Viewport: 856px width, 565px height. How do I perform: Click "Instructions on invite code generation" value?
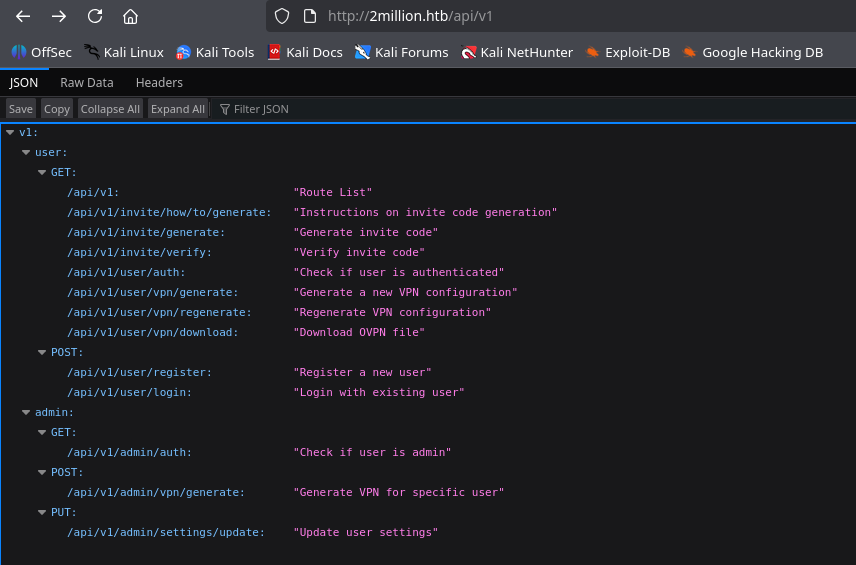(x=425, y=212)
